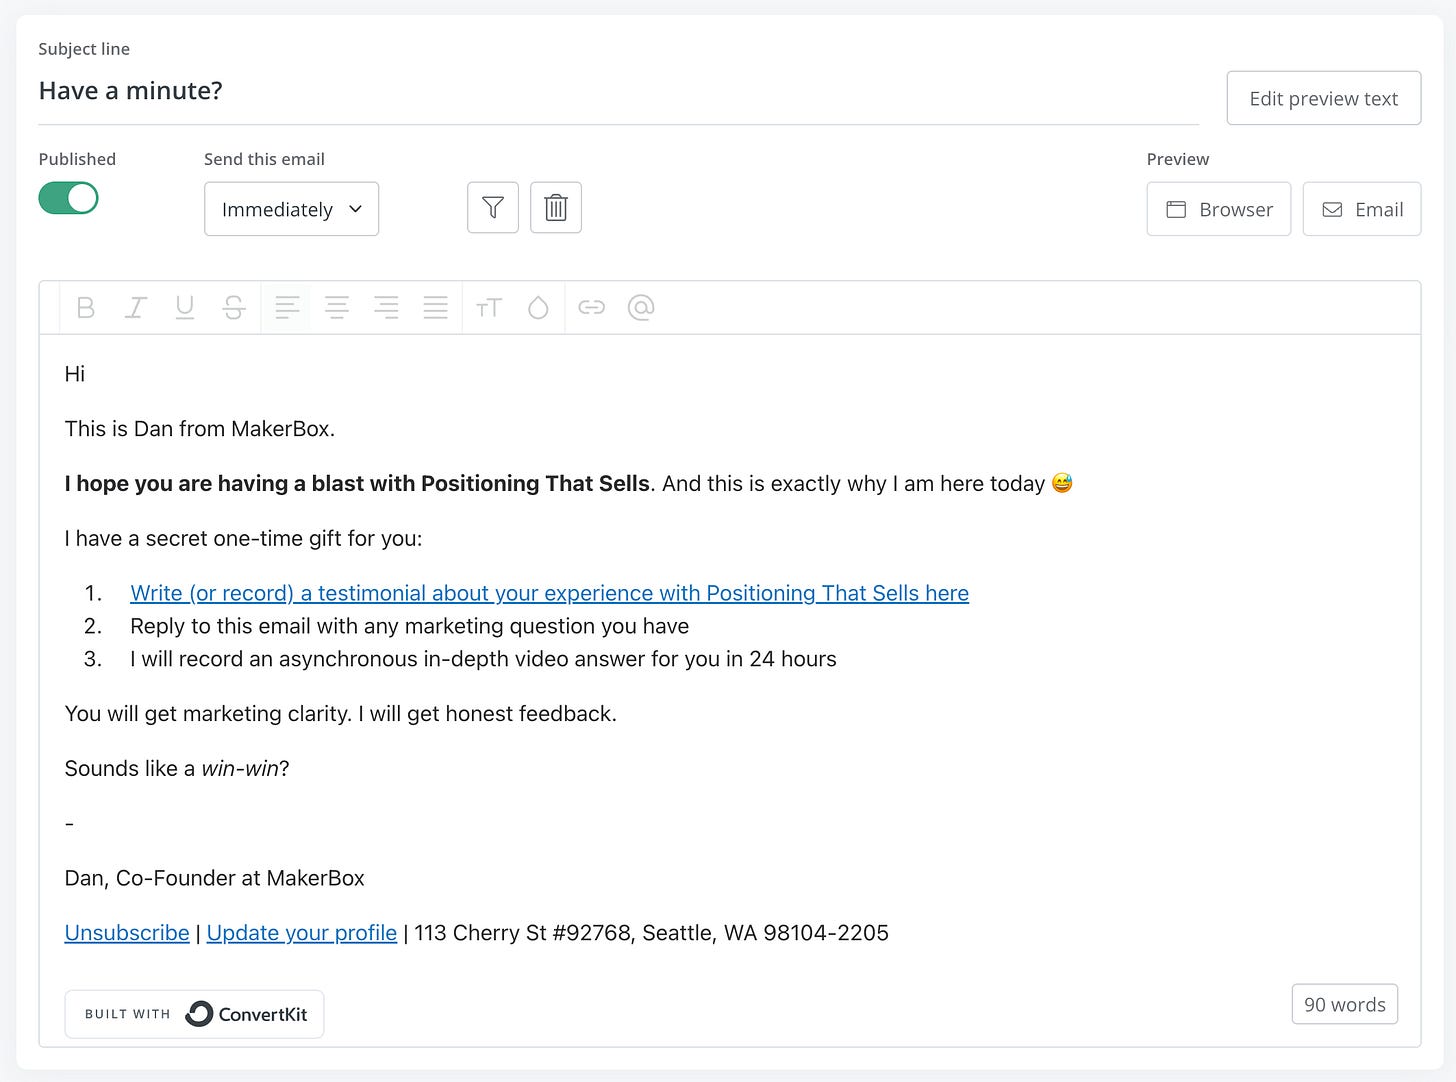Align text right
Screen dimensions: 1456x1082
click(386, 308)
